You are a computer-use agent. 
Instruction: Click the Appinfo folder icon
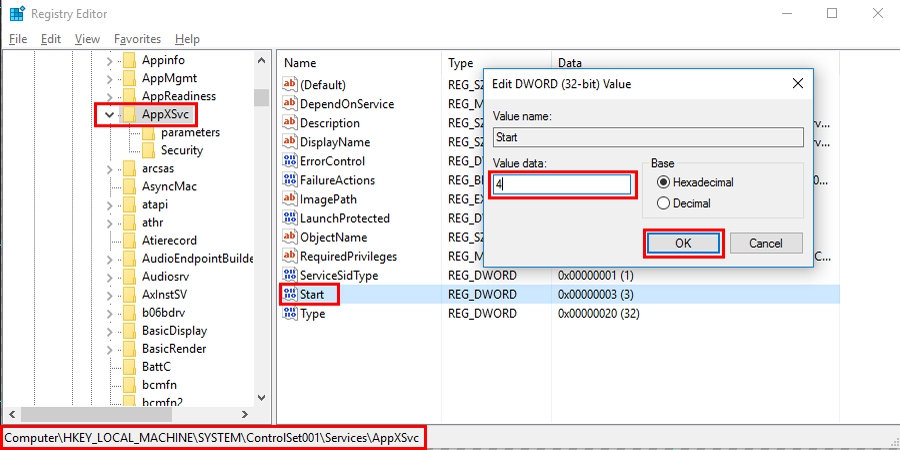point(130,60)
